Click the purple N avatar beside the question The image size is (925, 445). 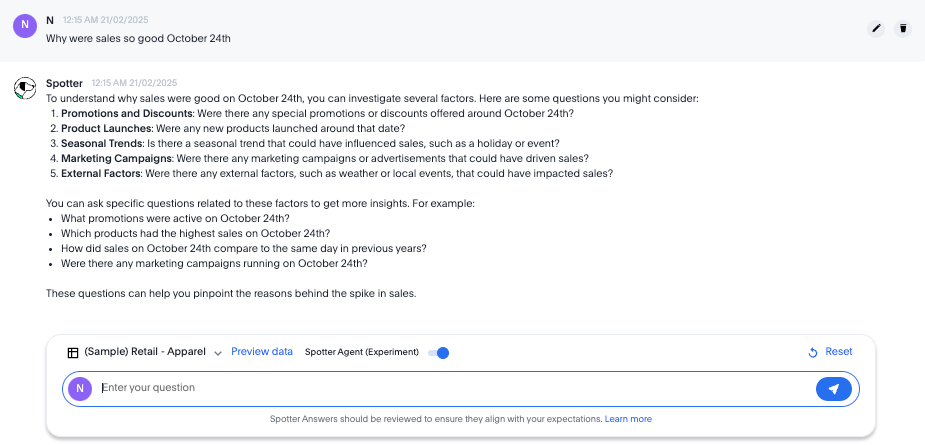(x=25, y=25)
